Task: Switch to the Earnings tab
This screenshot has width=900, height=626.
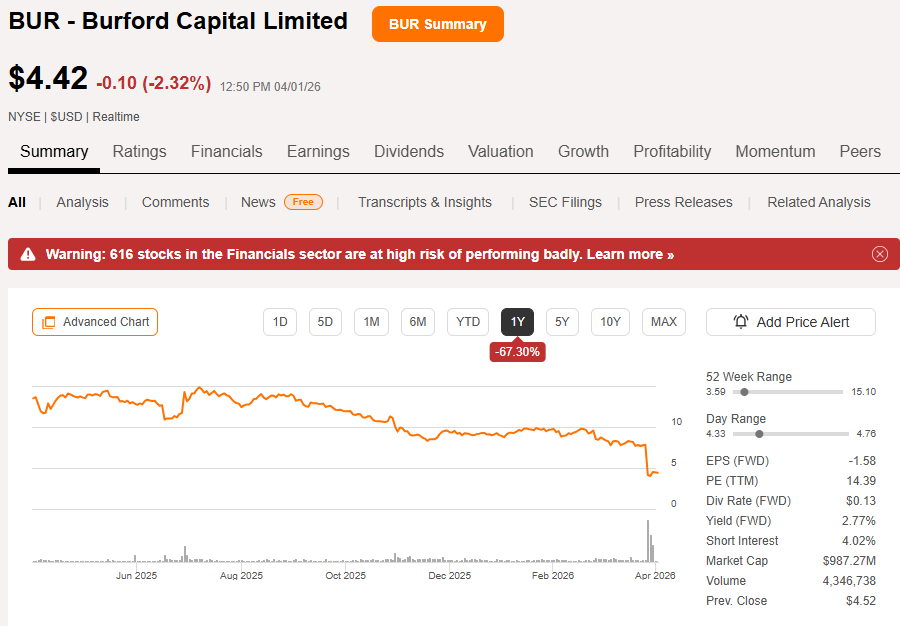Action: click(318, 151)
